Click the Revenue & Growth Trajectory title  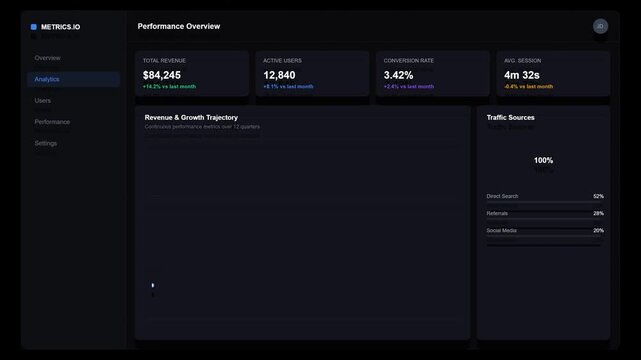point(191,118)
